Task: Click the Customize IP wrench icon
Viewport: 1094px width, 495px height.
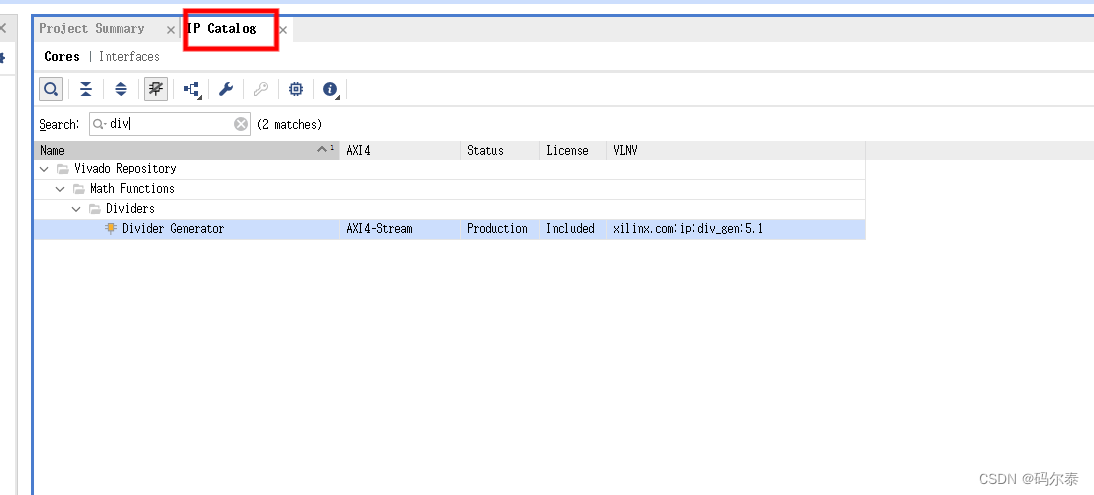Action: pyautogui.click(x=225, y=89)
